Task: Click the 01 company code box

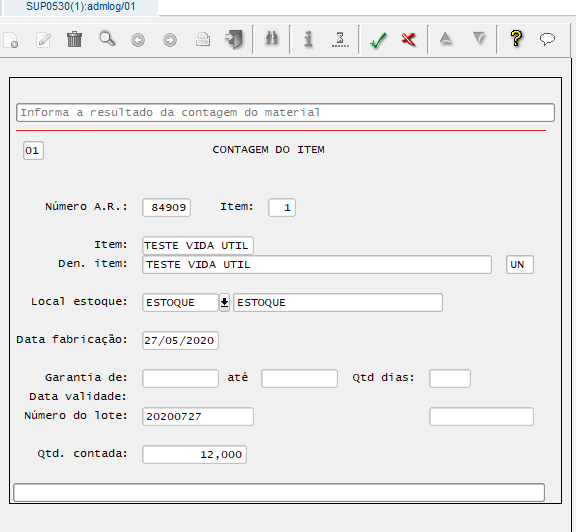Action: 33,150
